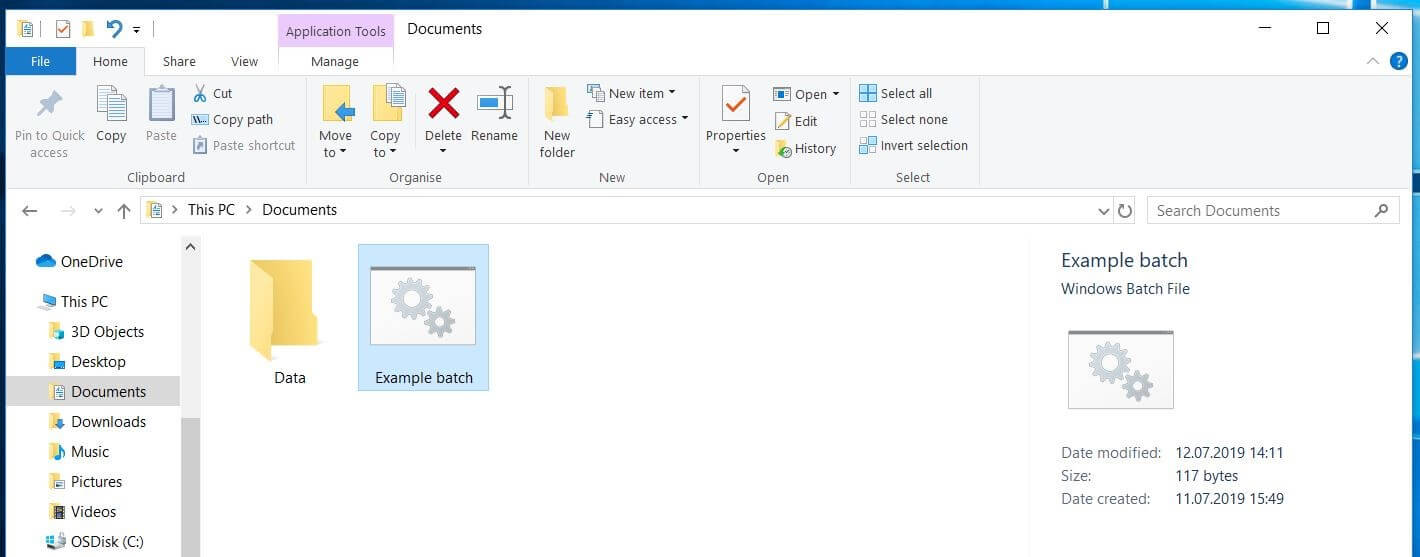Screen dimensions: 1420x557
Task: Expand the Delete options arrow
Action: [x=443, y=151]
